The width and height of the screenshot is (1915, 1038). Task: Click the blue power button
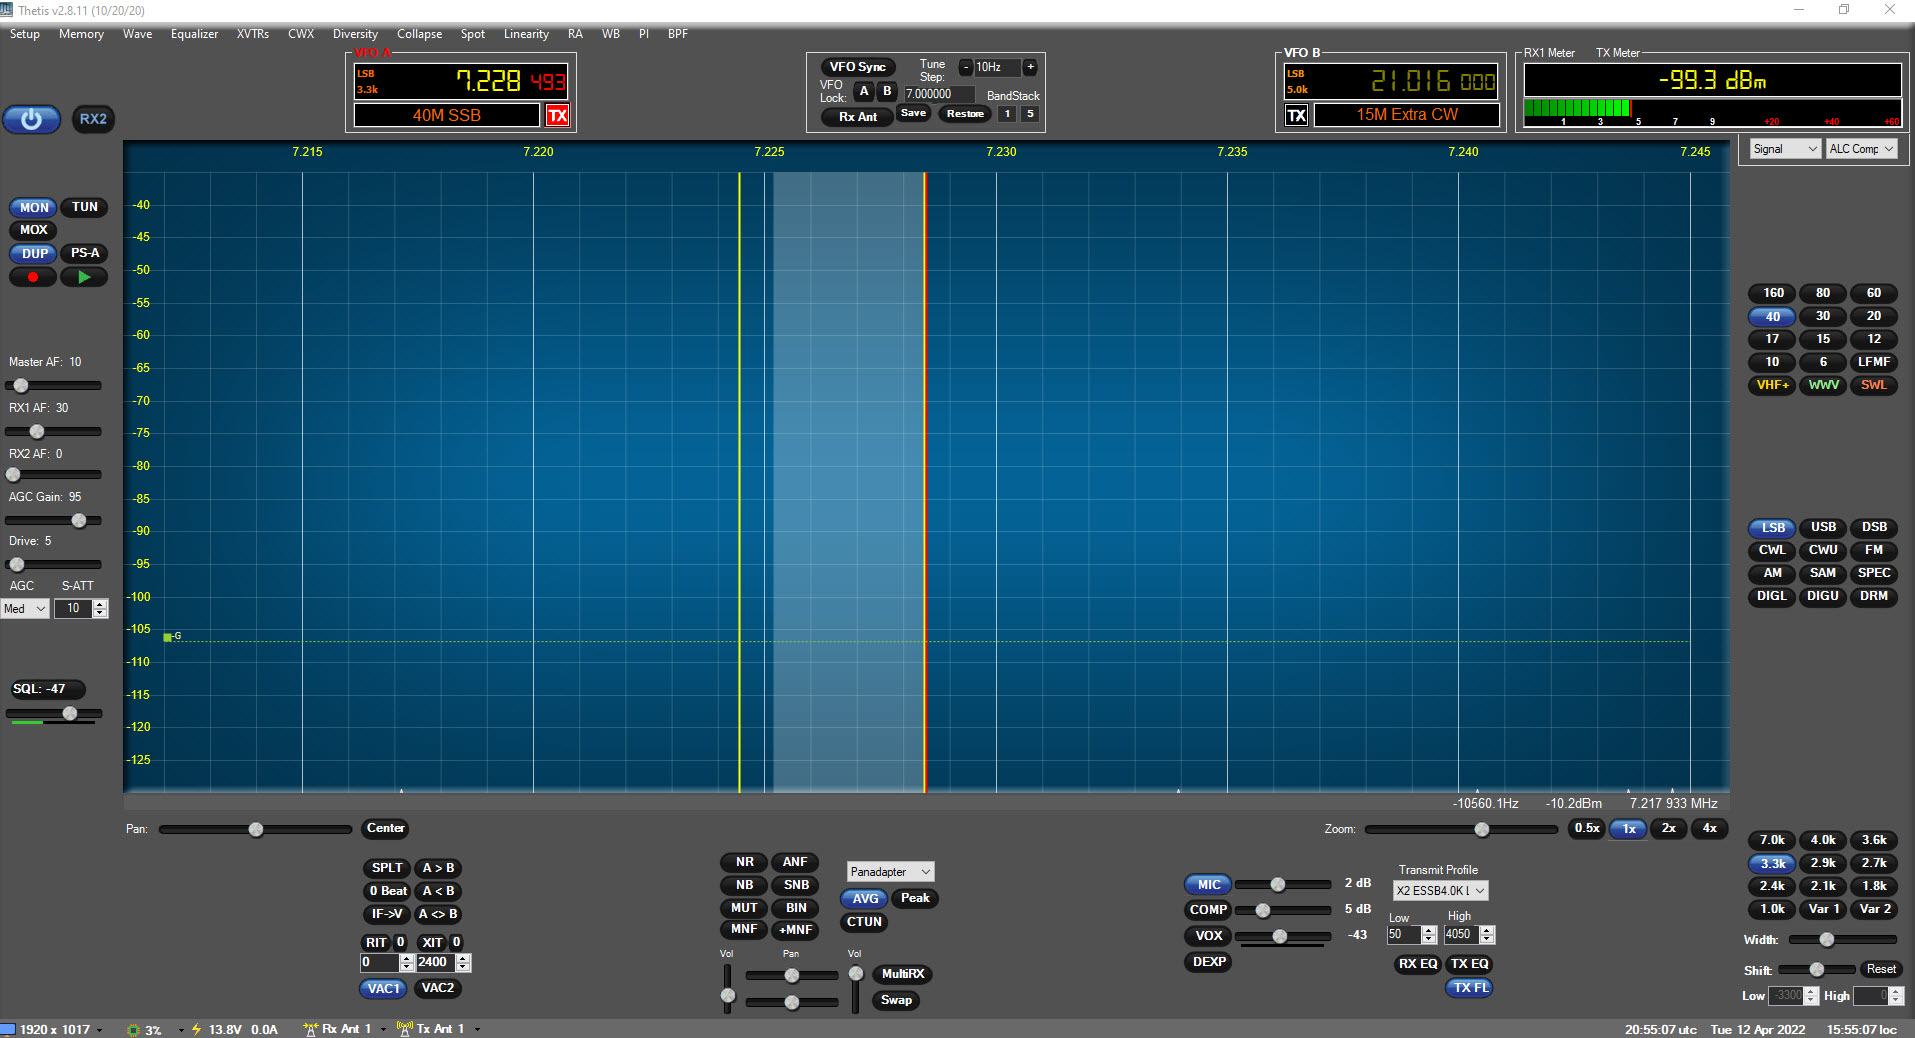tap(31, 119)
